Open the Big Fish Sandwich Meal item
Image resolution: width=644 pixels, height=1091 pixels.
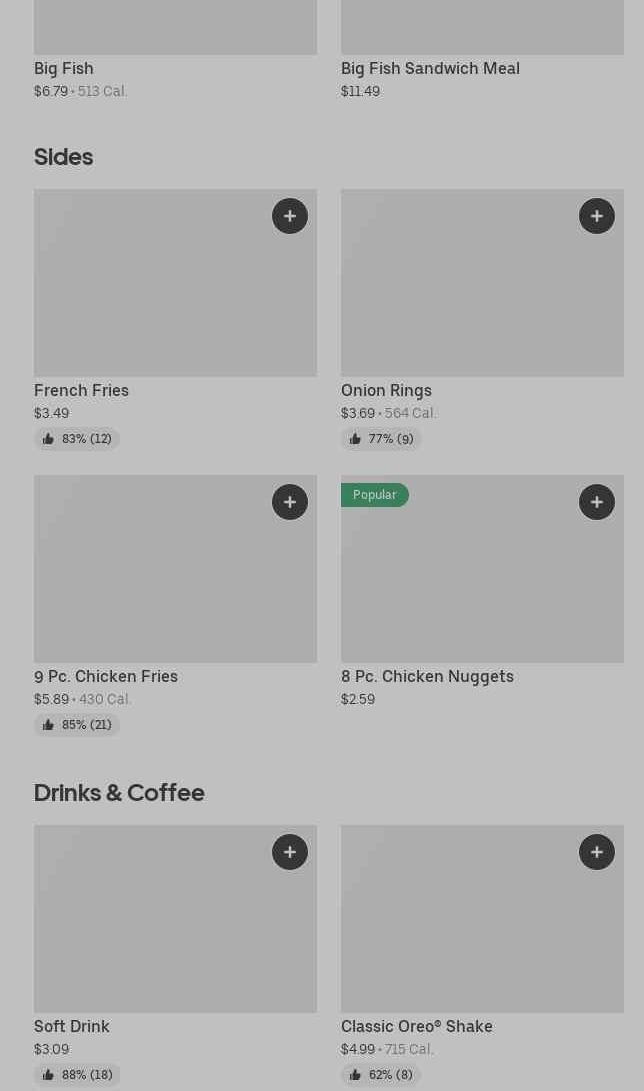click(430, 68)
